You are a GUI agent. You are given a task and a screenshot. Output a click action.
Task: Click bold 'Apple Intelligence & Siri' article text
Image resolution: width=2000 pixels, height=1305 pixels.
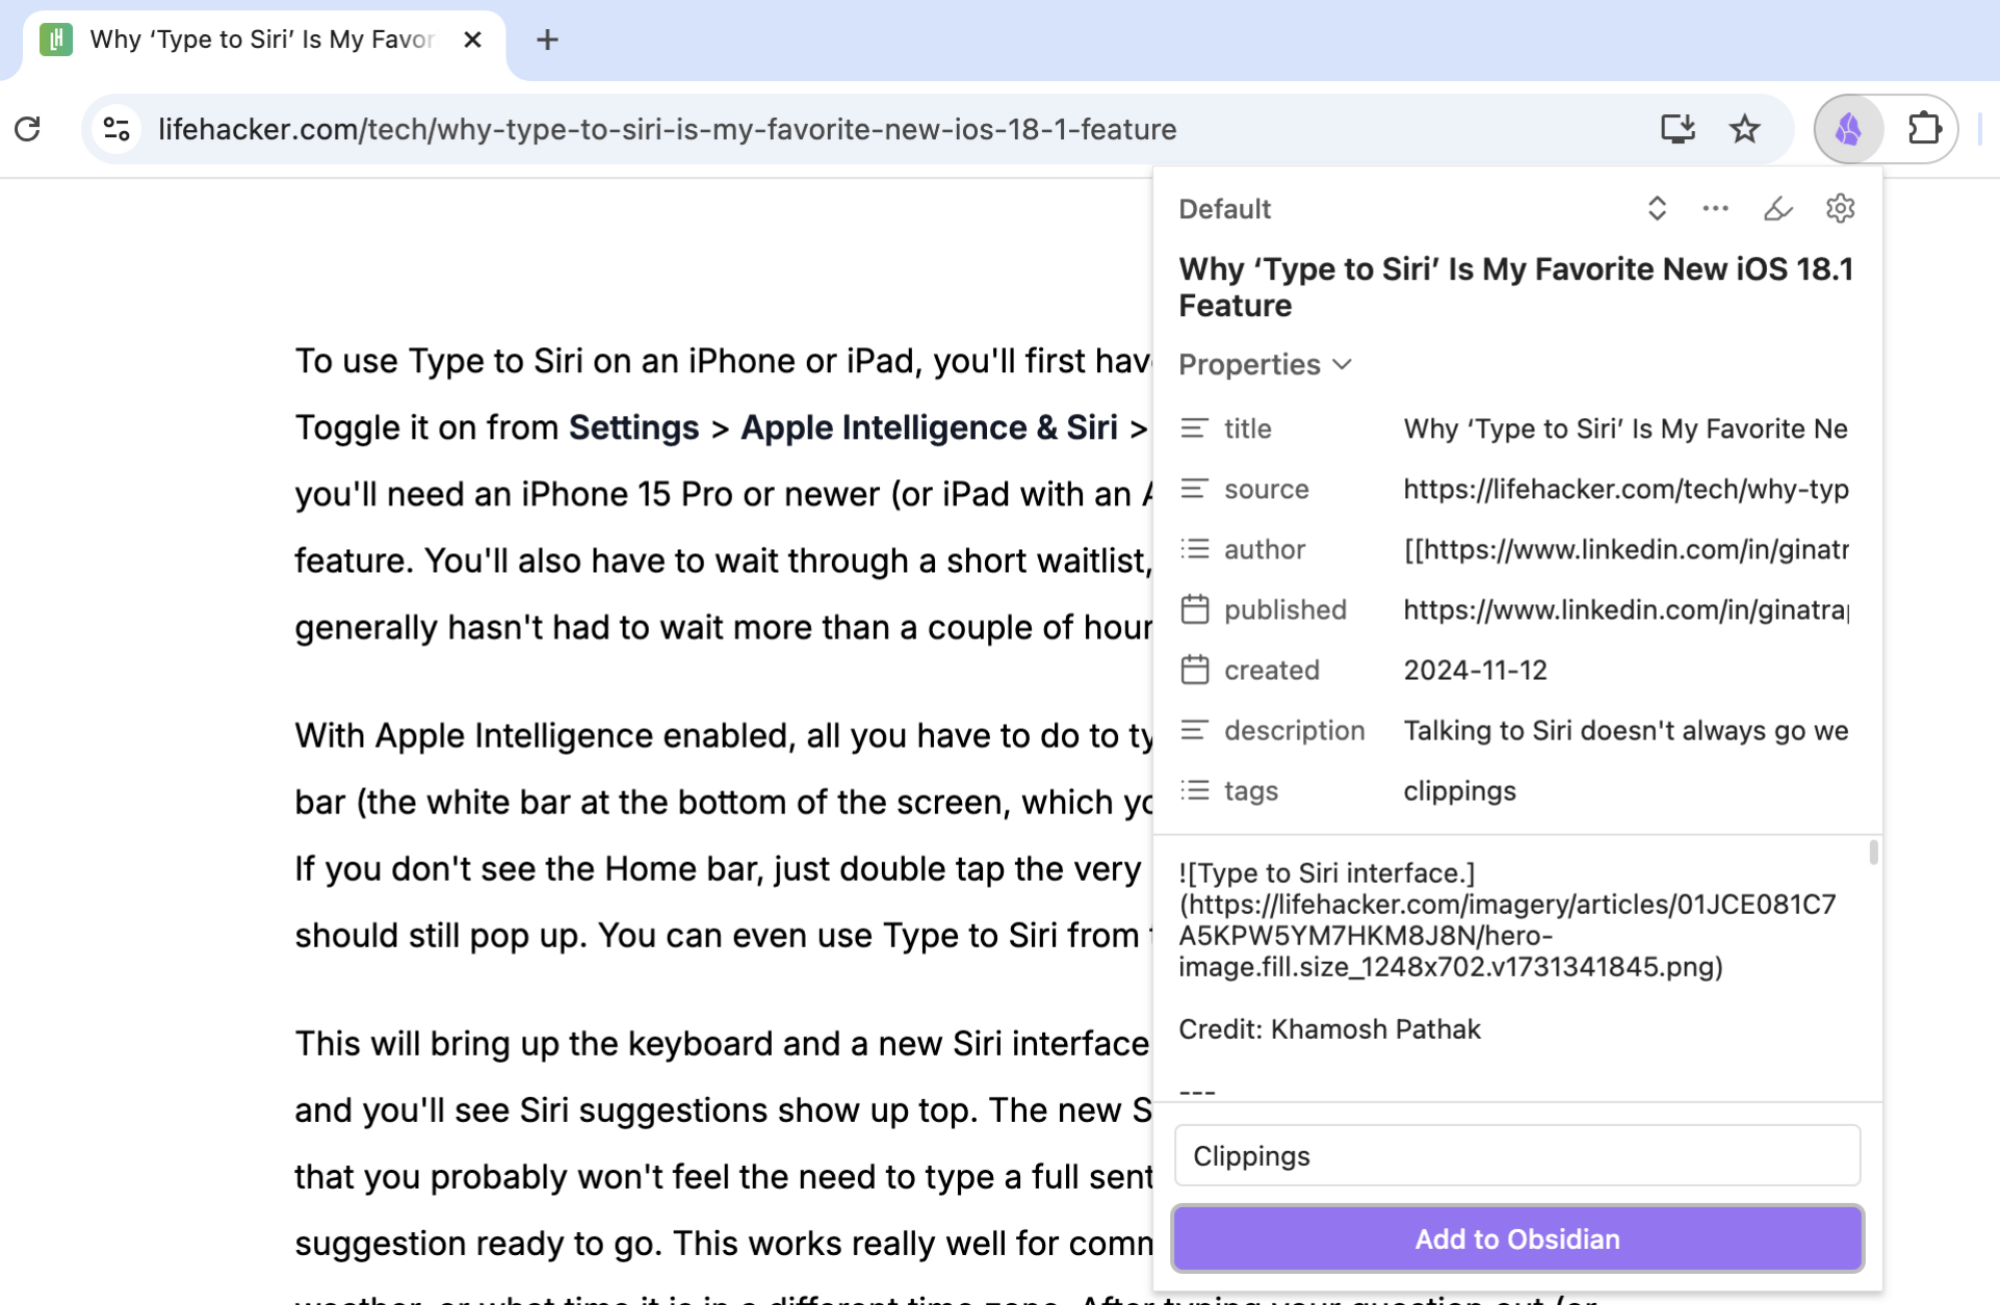pyautogui.click(x=928, y=427)
